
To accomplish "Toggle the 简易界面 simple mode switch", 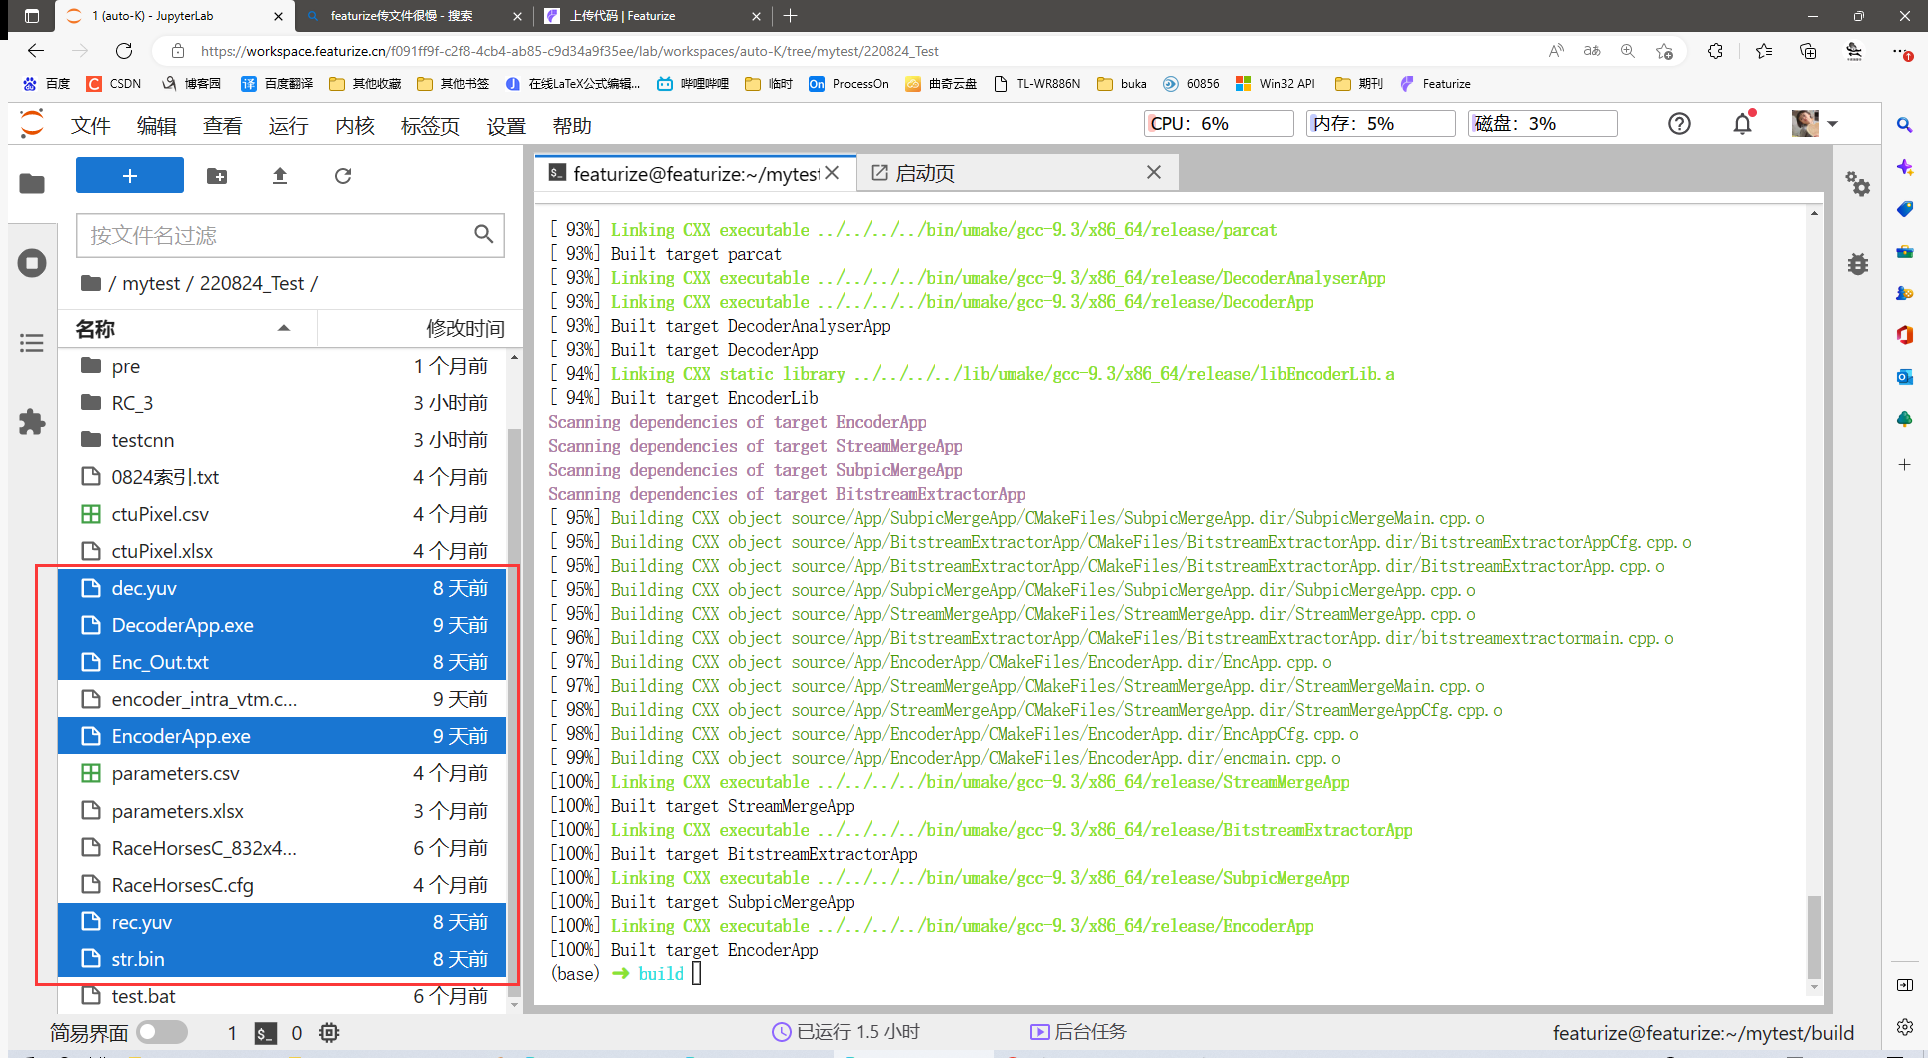I will tap(162, 1032).
